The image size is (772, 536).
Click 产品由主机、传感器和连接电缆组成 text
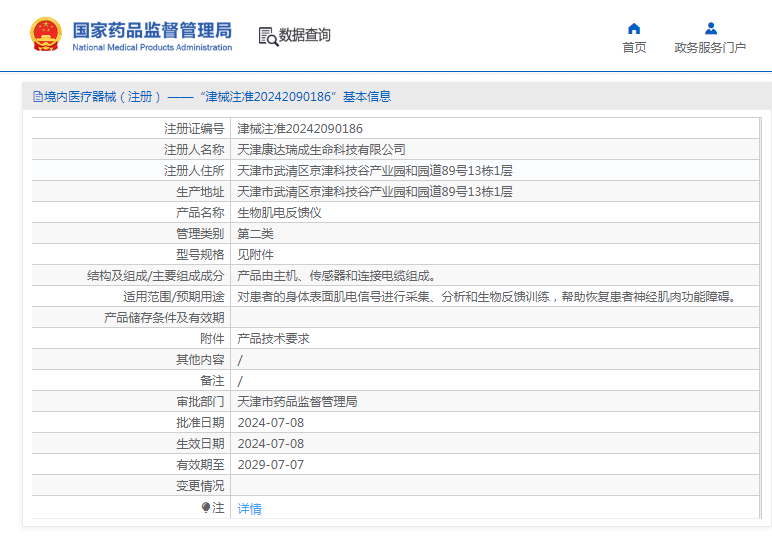[337, 276]
